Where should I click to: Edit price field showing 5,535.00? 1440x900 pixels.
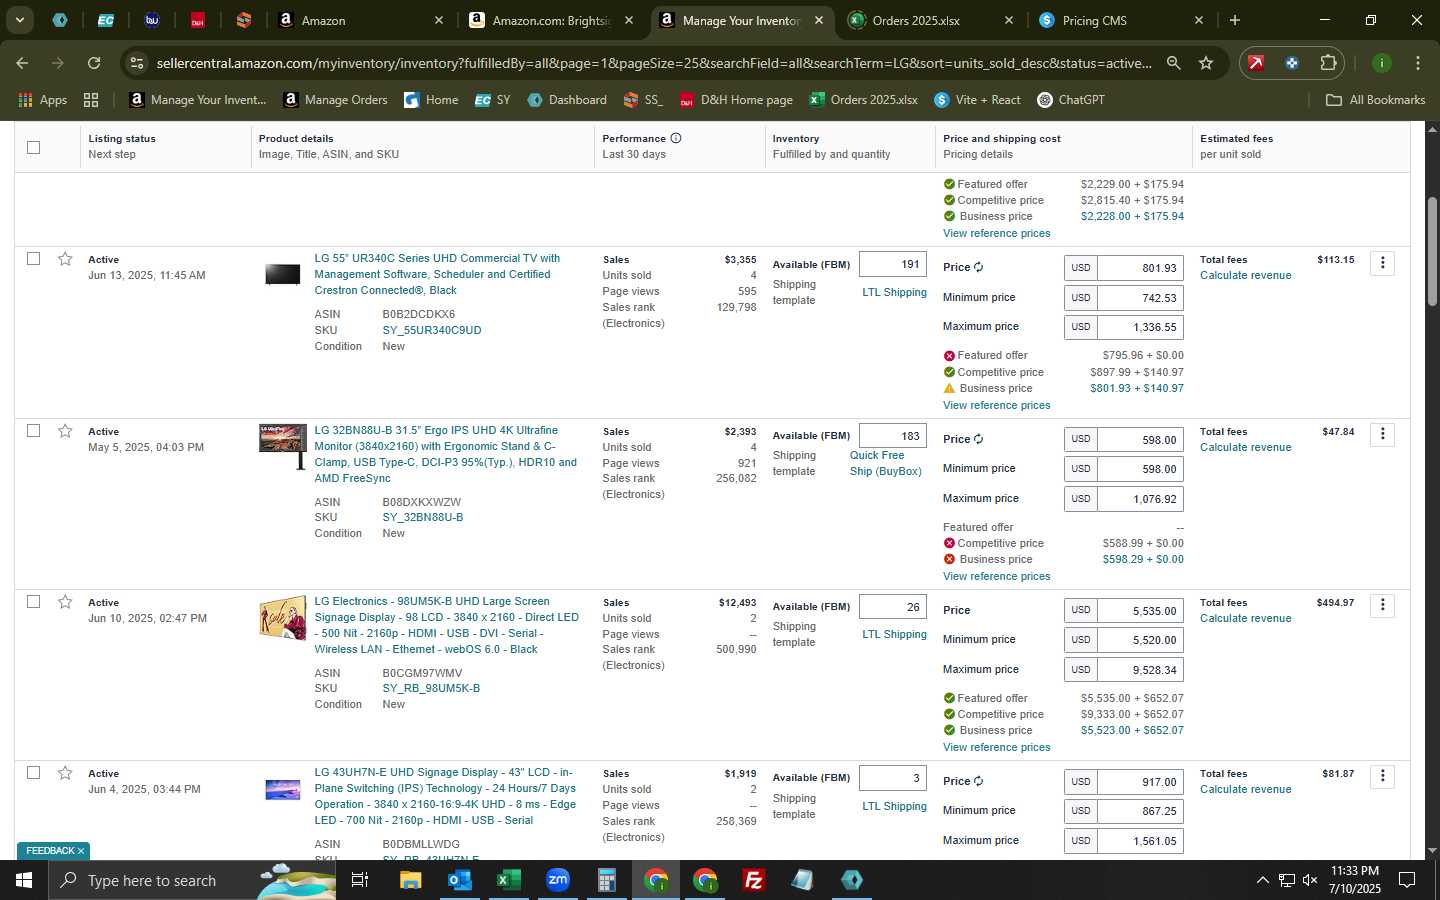pos(1140,610)
